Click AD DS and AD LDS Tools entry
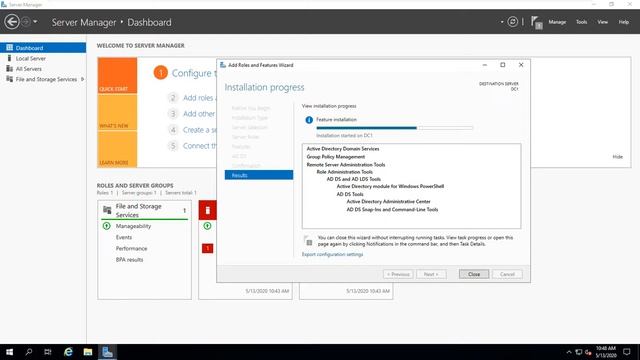The image size is (640, 360). click(353, 179)
